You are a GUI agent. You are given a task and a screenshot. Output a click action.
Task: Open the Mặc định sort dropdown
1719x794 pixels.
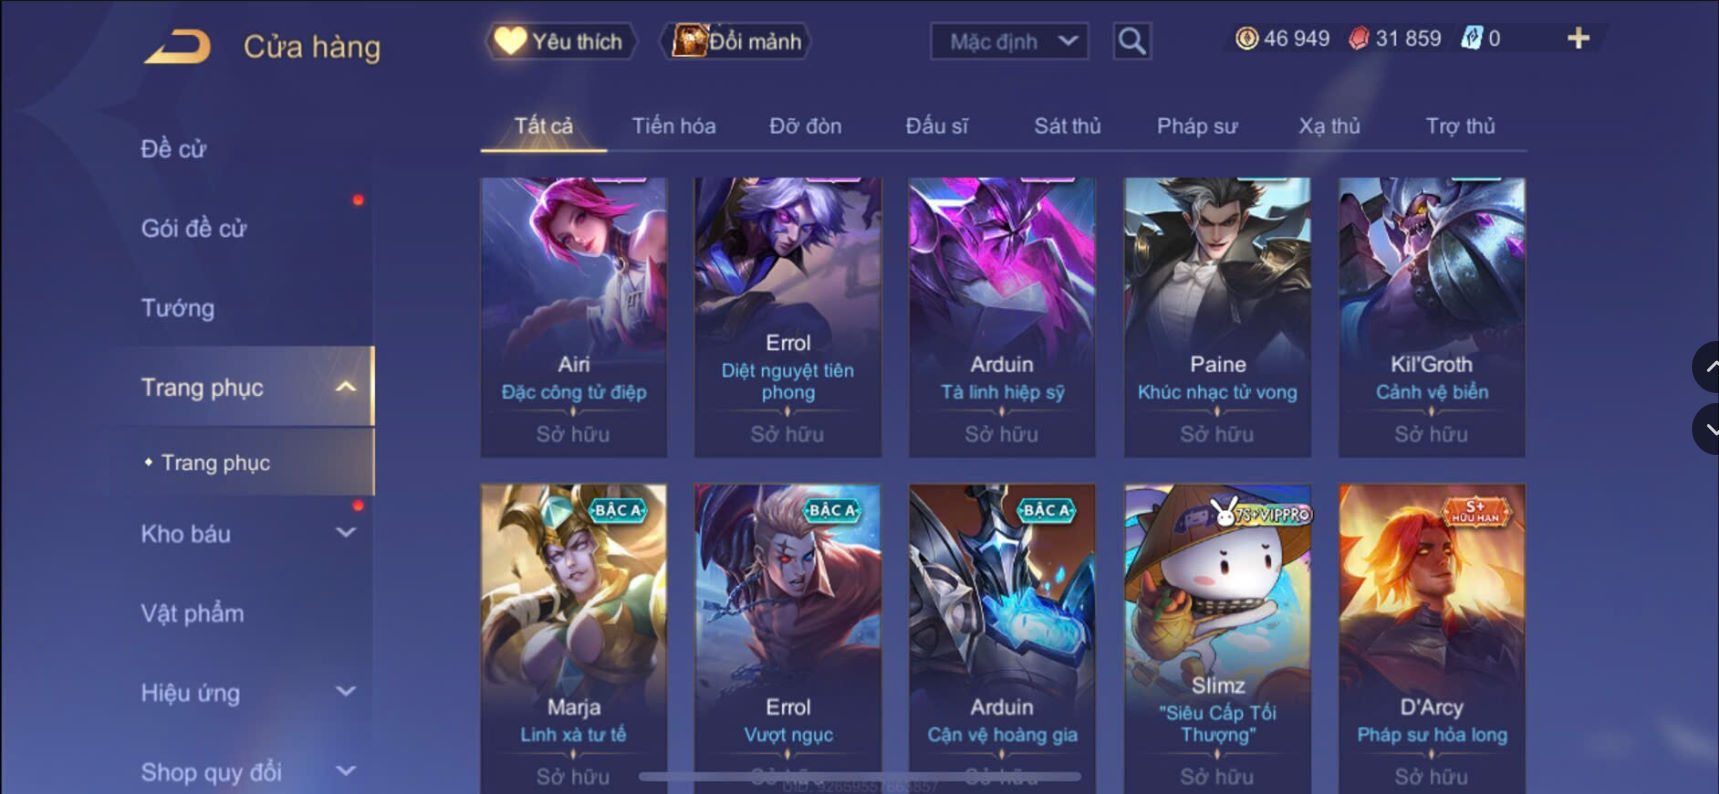pyautogui.click(x=1010, y=41)
